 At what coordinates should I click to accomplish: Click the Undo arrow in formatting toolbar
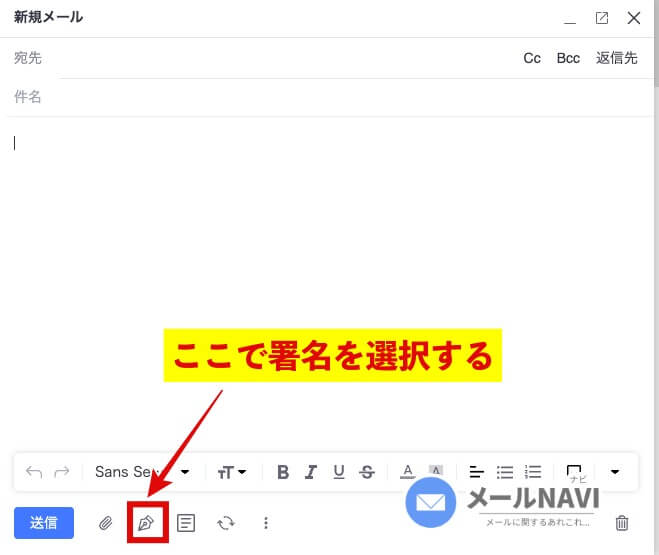pos(34,472)
